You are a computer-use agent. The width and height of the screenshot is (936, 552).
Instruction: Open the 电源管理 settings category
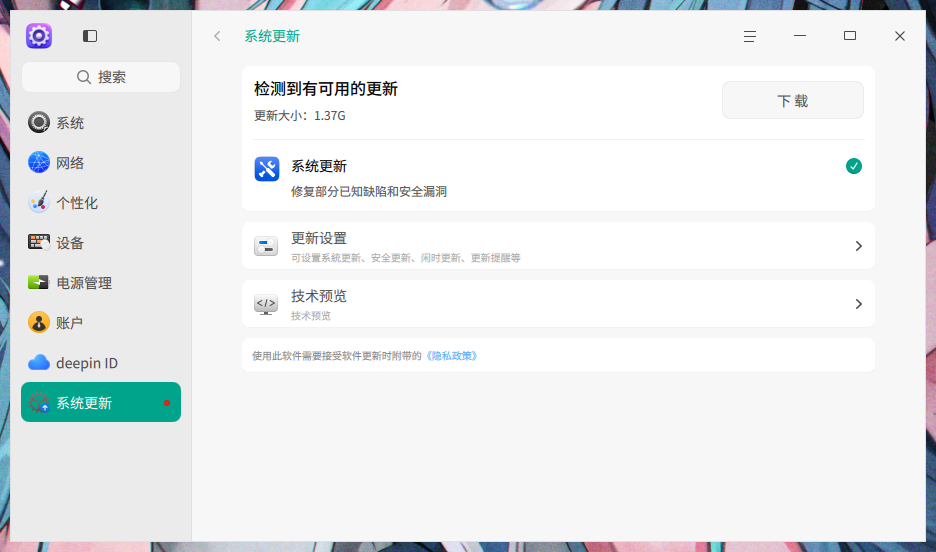pyautogui.click(x=101, y=282)
